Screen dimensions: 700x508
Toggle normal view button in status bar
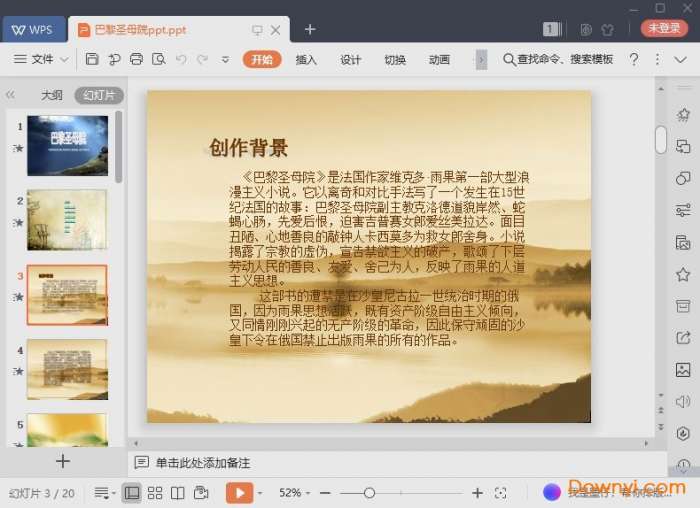pyautogui.click(x=132, y=493)
